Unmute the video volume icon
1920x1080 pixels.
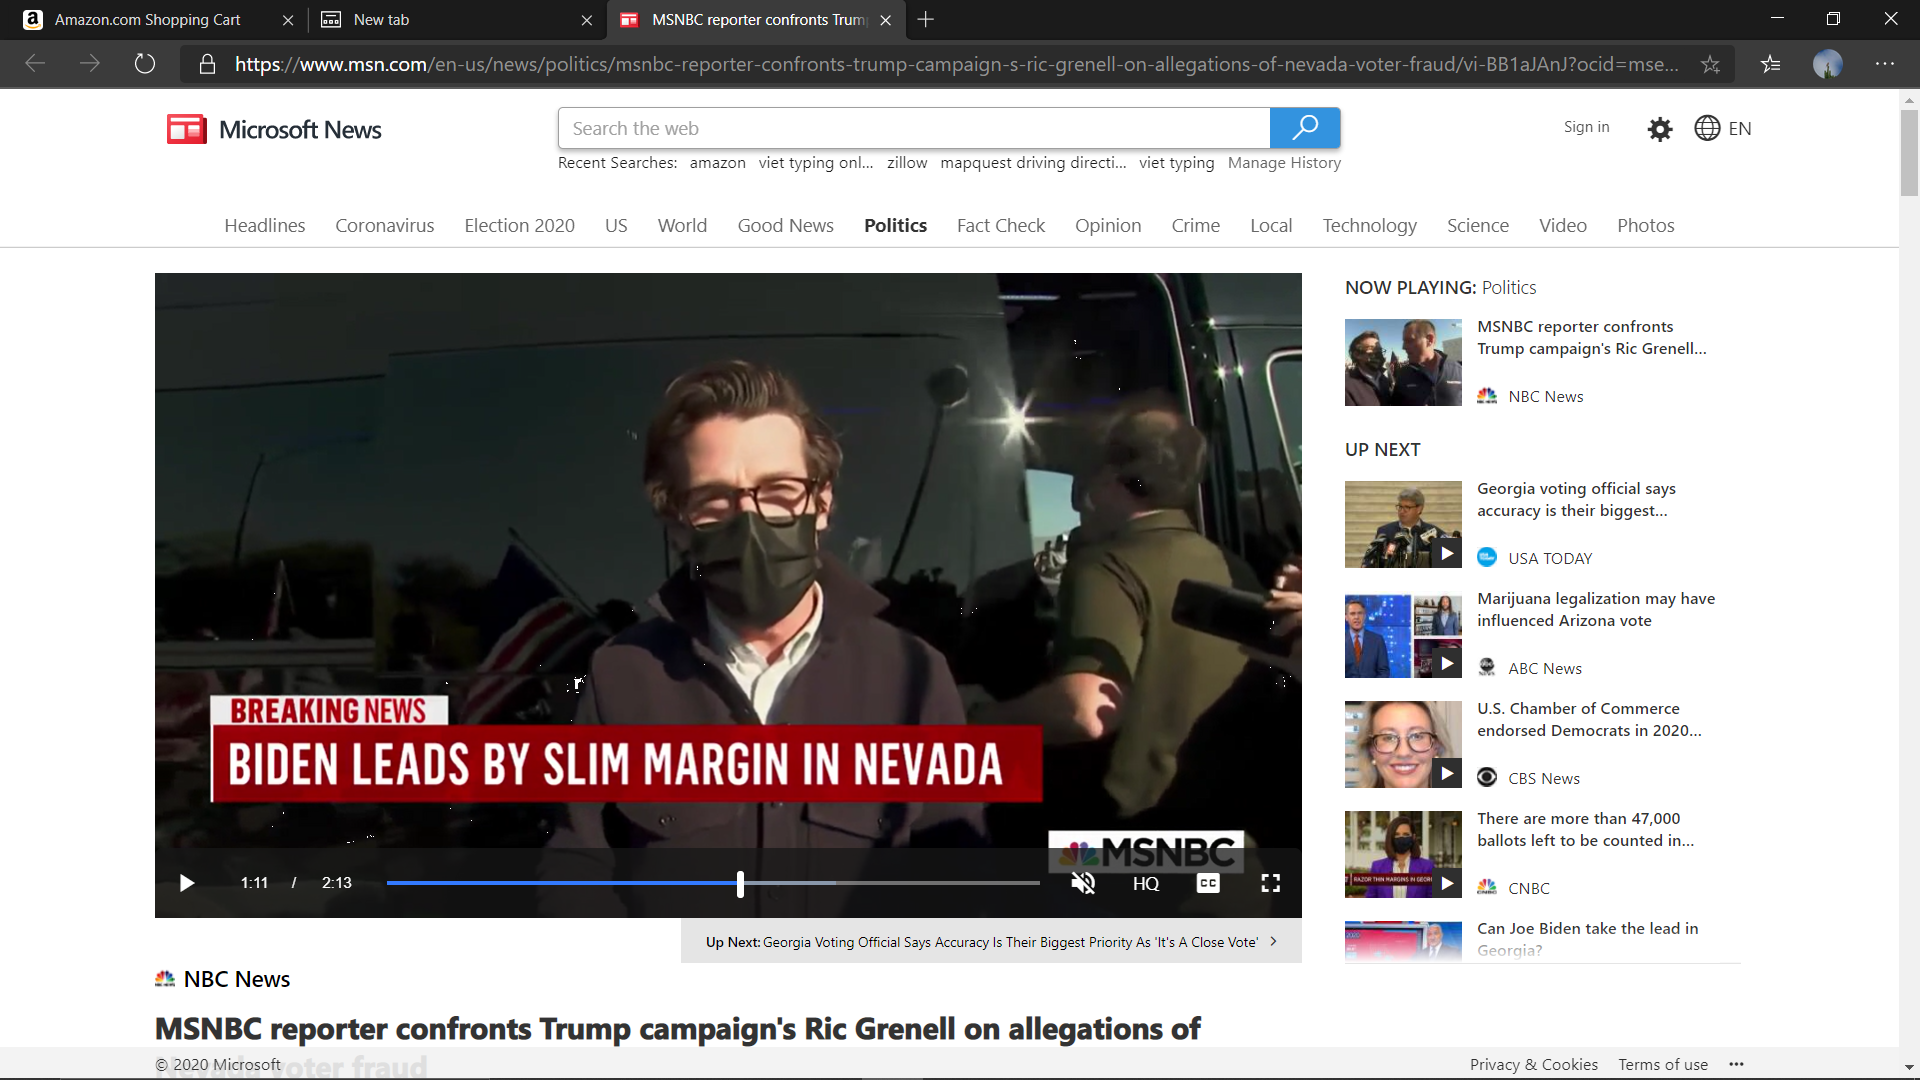(1083, 883)
